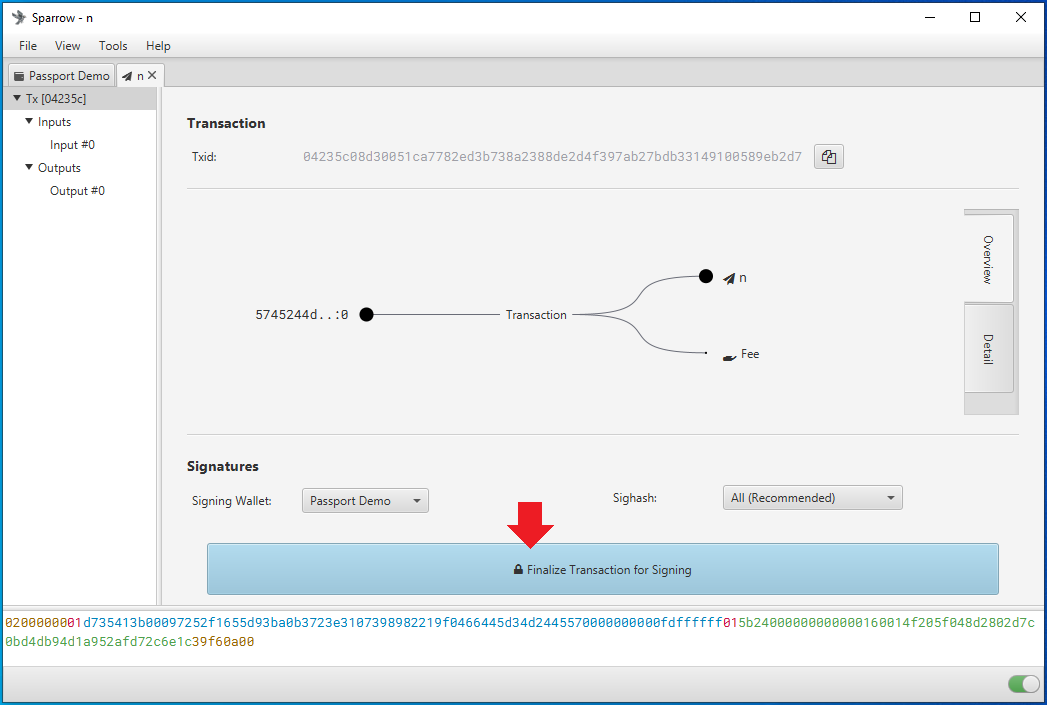1047x705 pixels.
Task: Select the Tx [04235c] tree row
Action: [x=79, y=99]
